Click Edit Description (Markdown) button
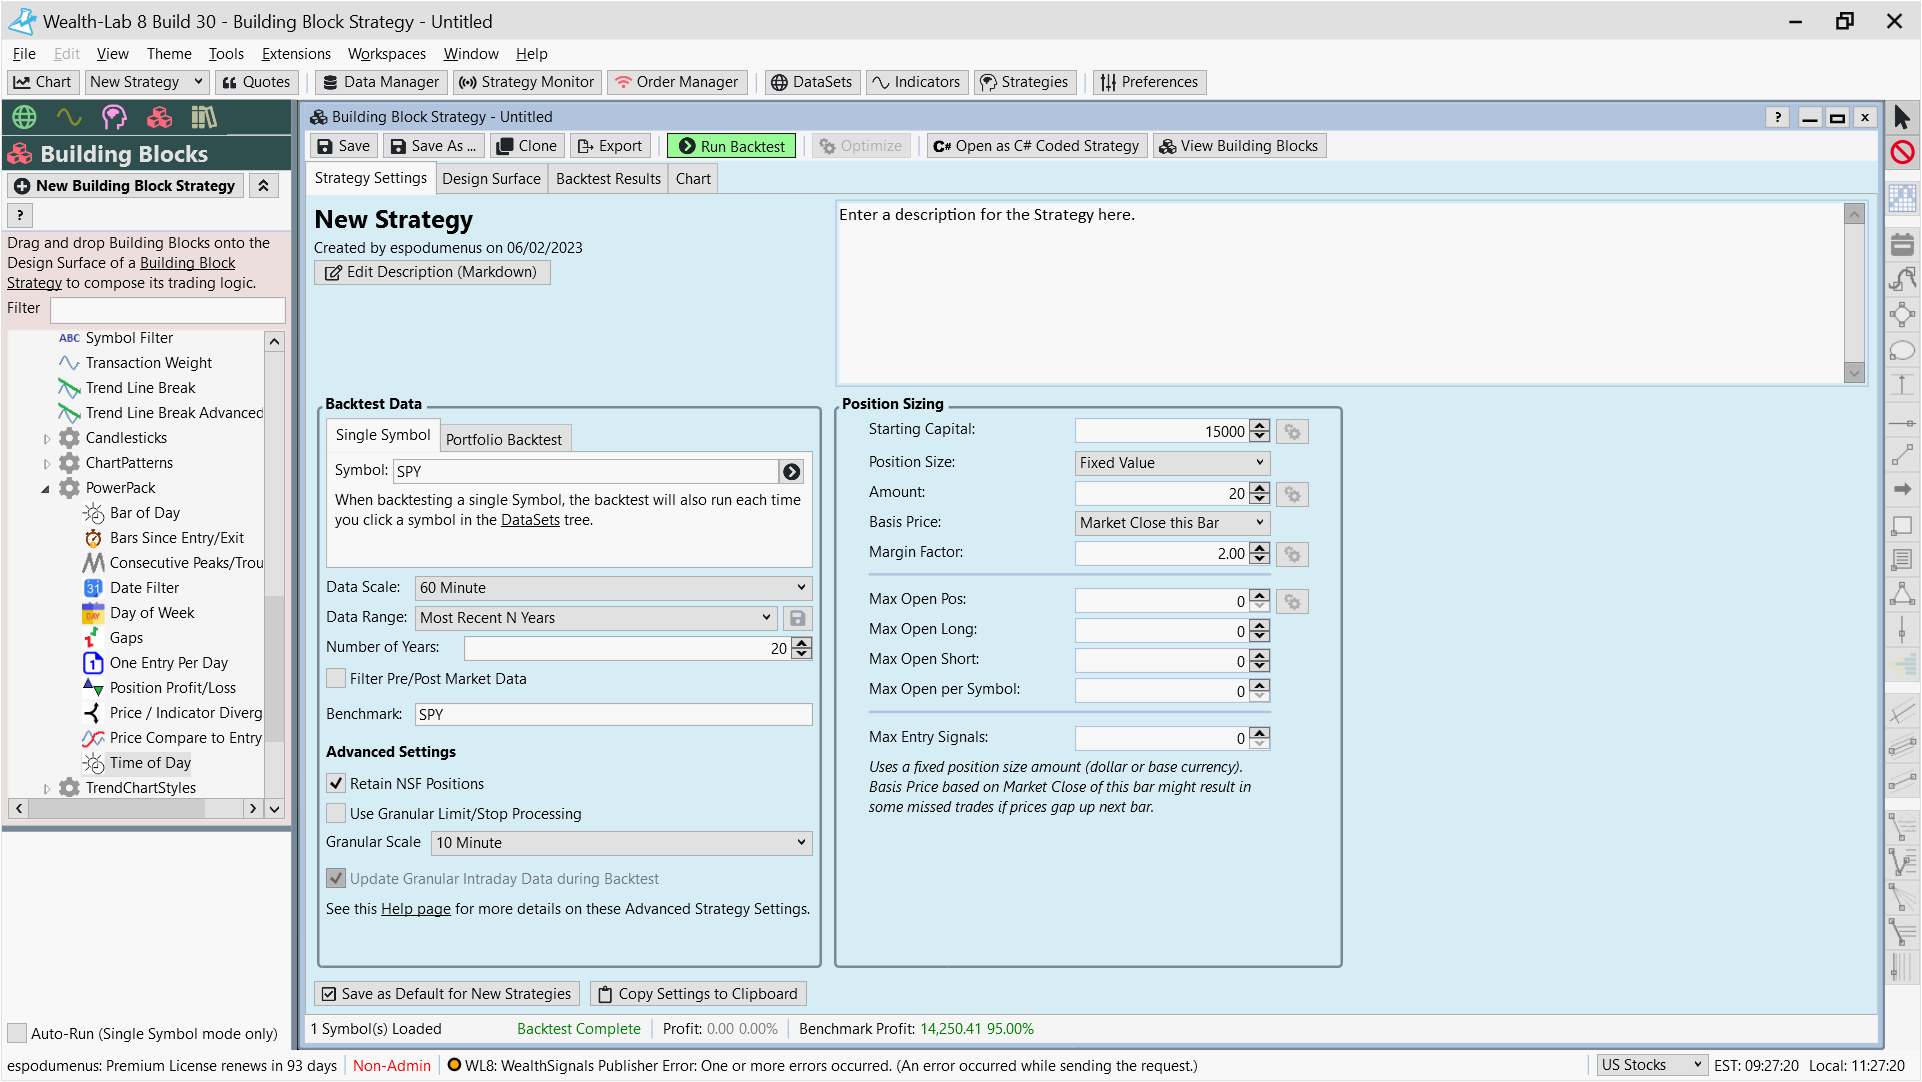The width and height of the screenshot is (1922, 1082). pos(432,272)
